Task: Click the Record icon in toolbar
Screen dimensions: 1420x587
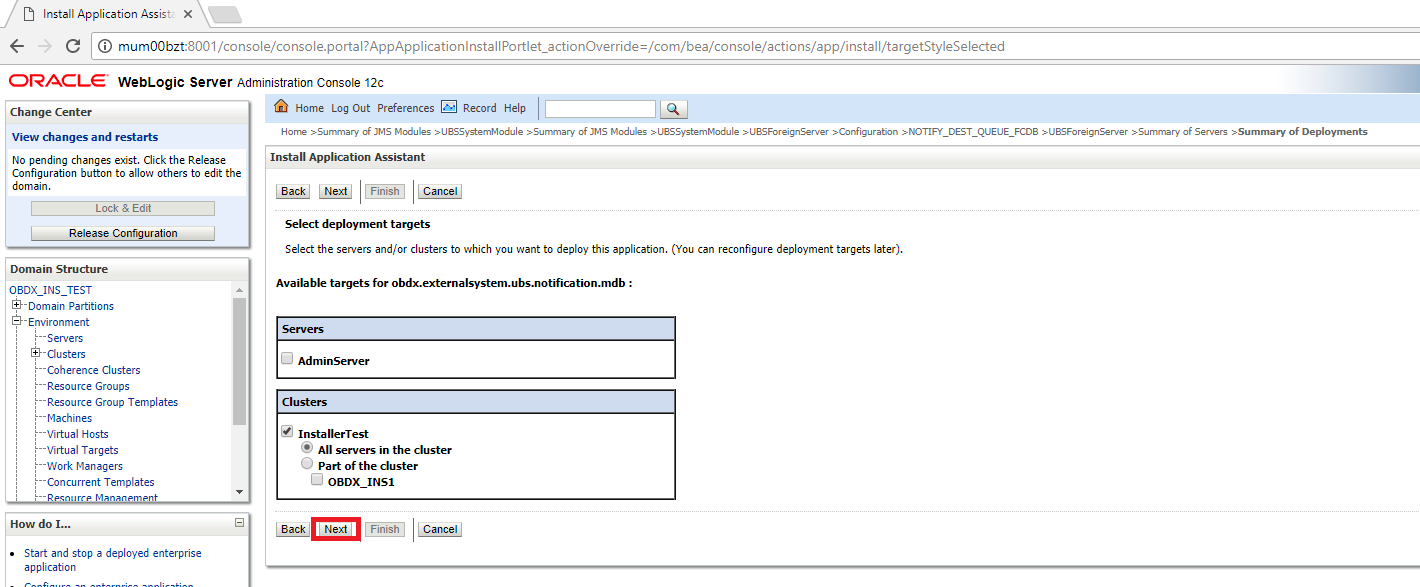Action: [x=449, y=107]
